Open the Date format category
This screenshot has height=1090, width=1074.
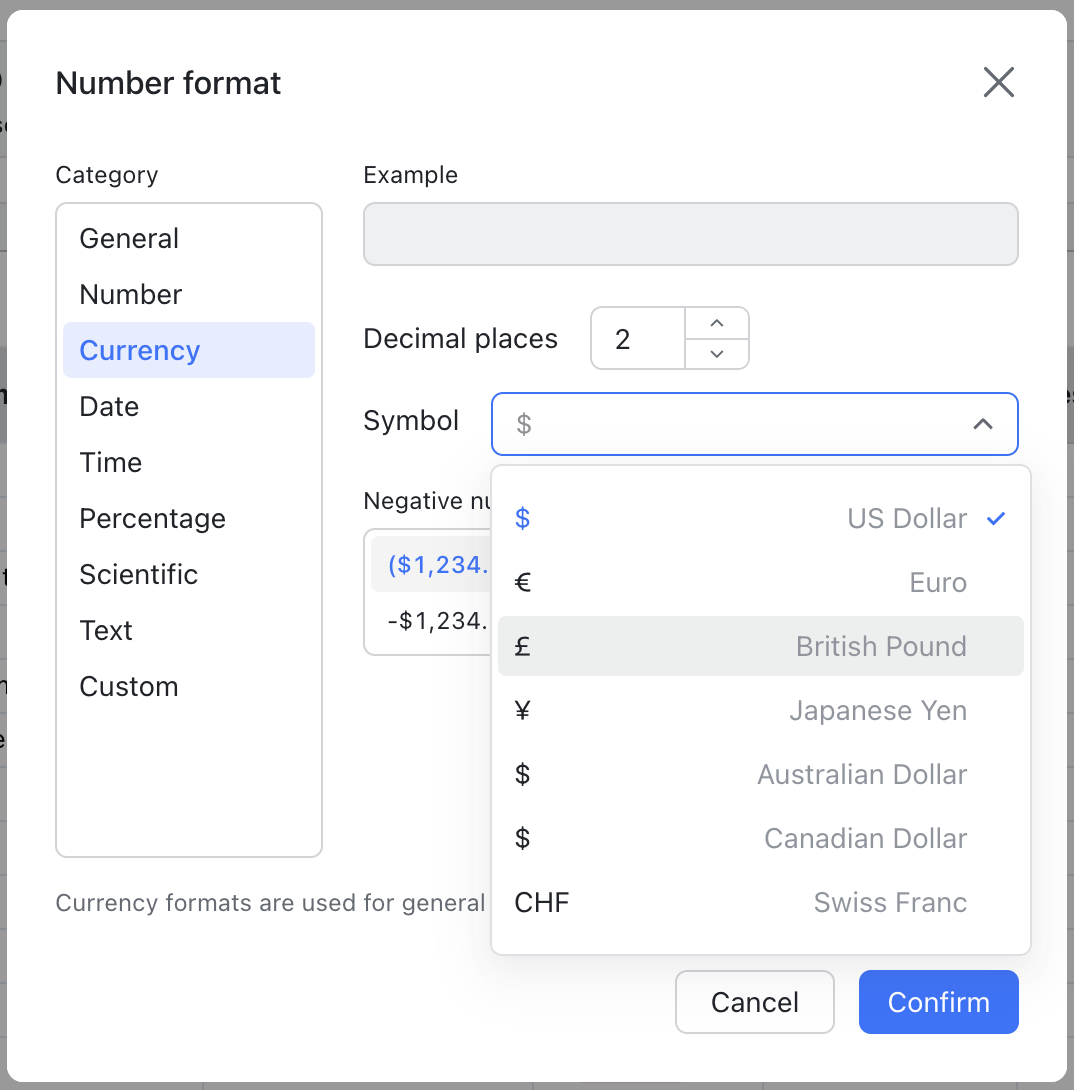coord(109,407)
